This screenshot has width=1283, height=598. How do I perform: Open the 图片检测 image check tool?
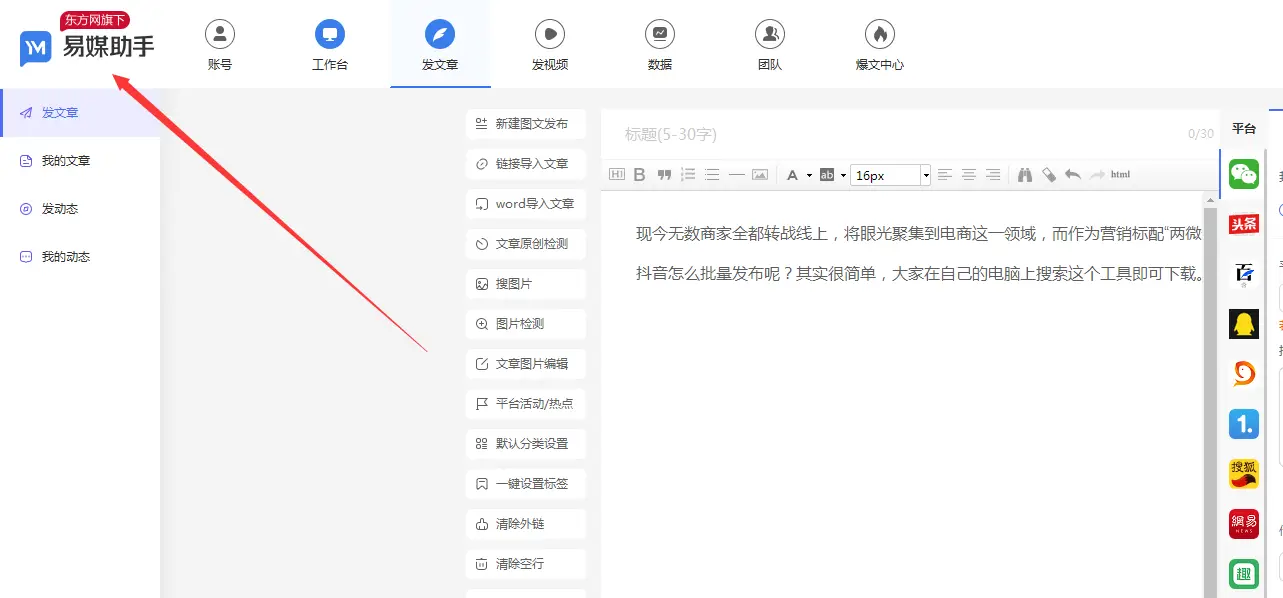(526, 324)
